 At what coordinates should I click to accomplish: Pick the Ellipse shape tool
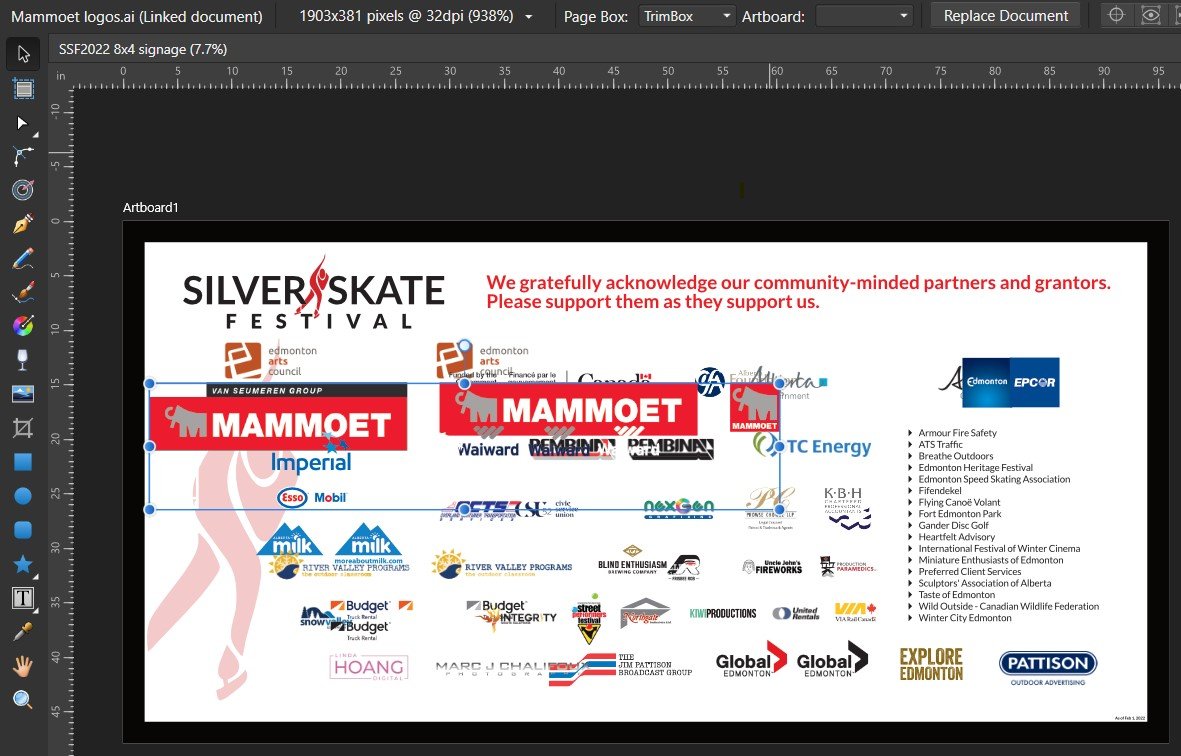click(x=23, y=495)
